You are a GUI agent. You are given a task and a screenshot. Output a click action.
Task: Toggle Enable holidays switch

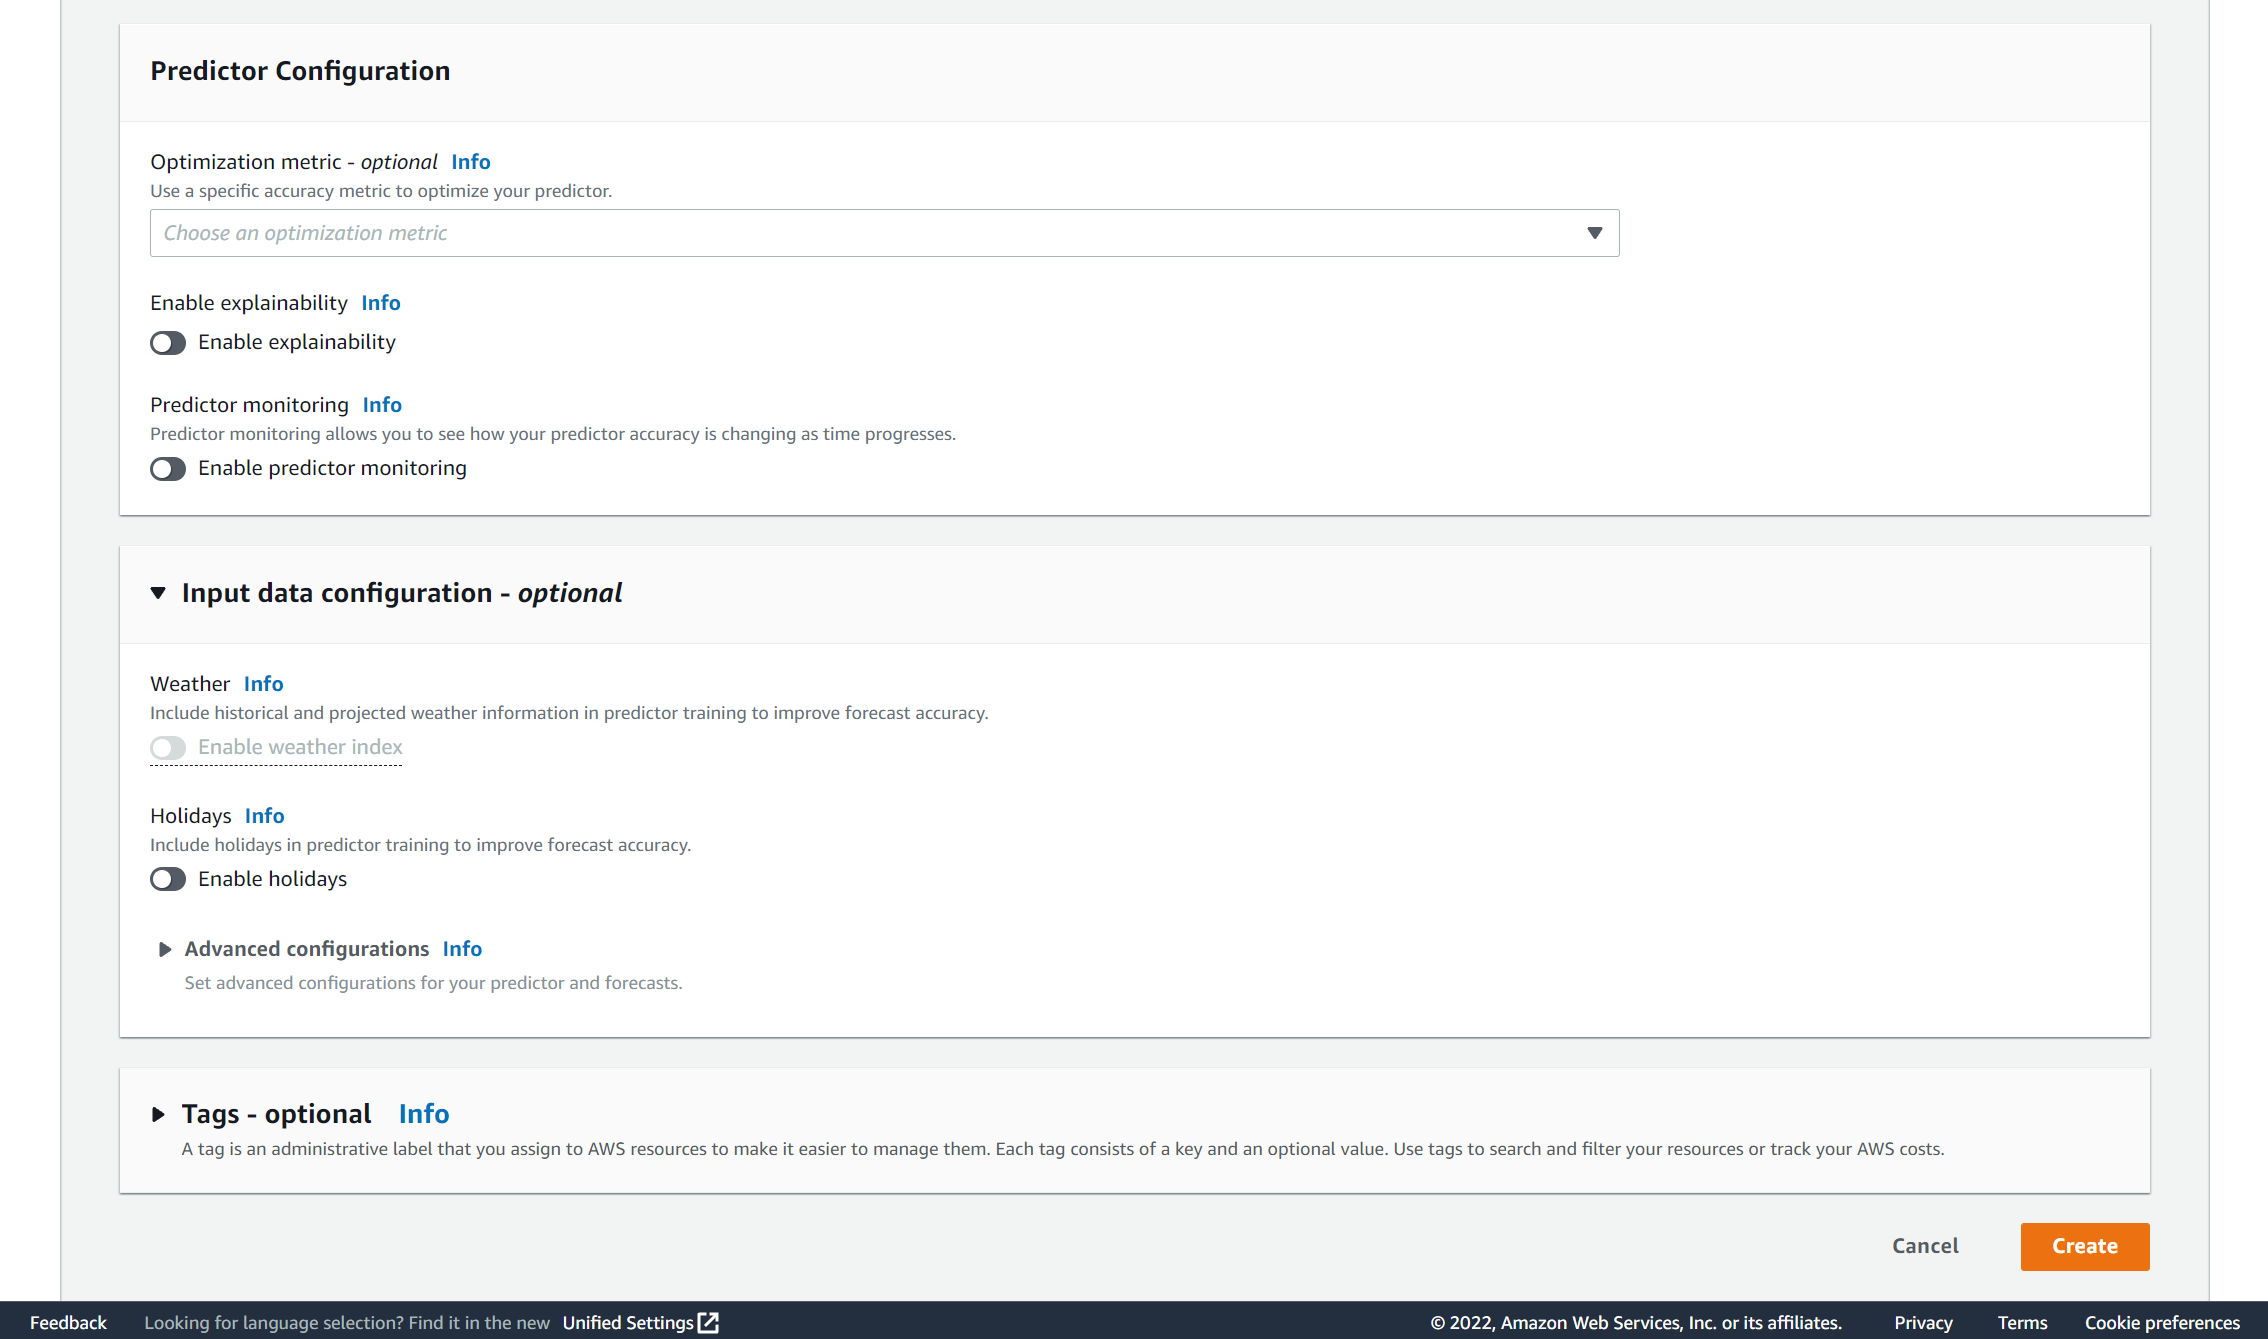click(168, 879)
